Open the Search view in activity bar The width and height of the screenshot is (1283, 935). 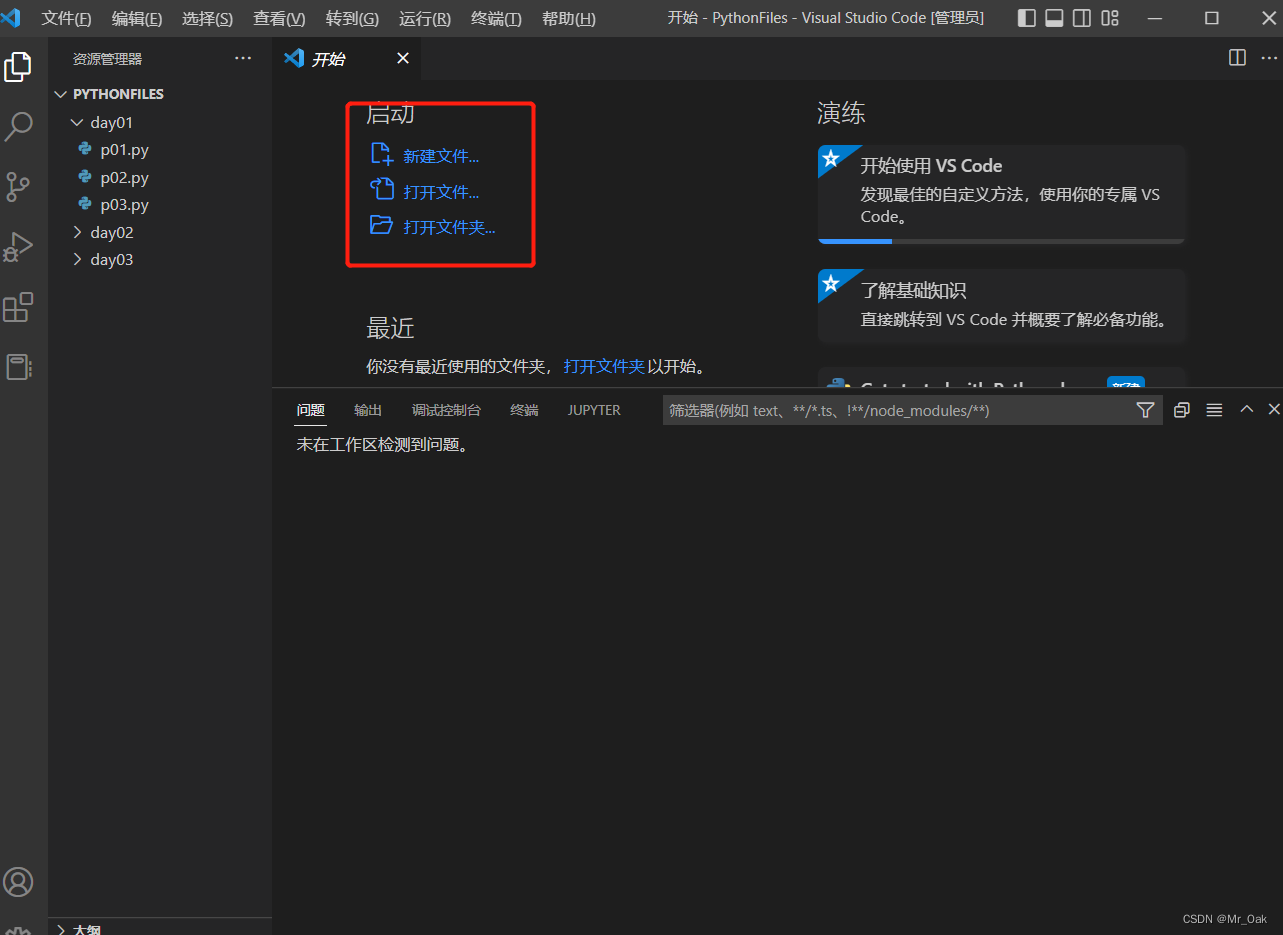click(x=18, y=127)
